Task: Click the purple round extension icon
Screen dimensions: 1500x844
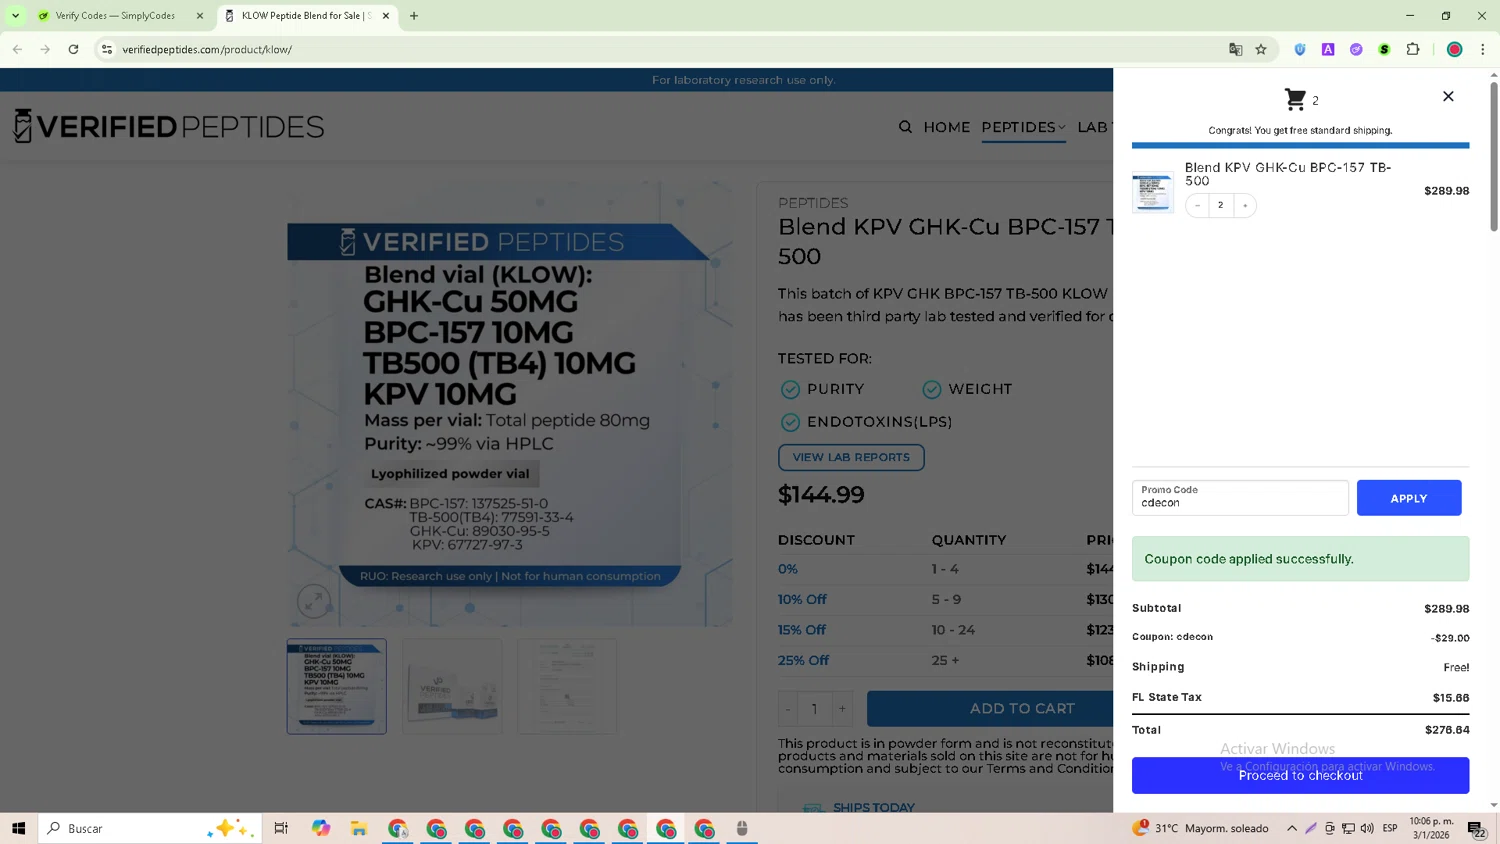Action: [x=1356, y=49]
